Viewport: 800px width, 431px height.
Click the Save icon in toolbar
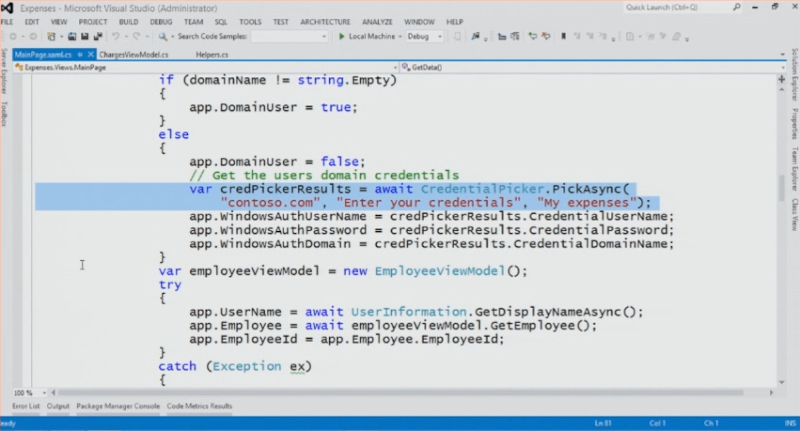[x=85, y=36]
